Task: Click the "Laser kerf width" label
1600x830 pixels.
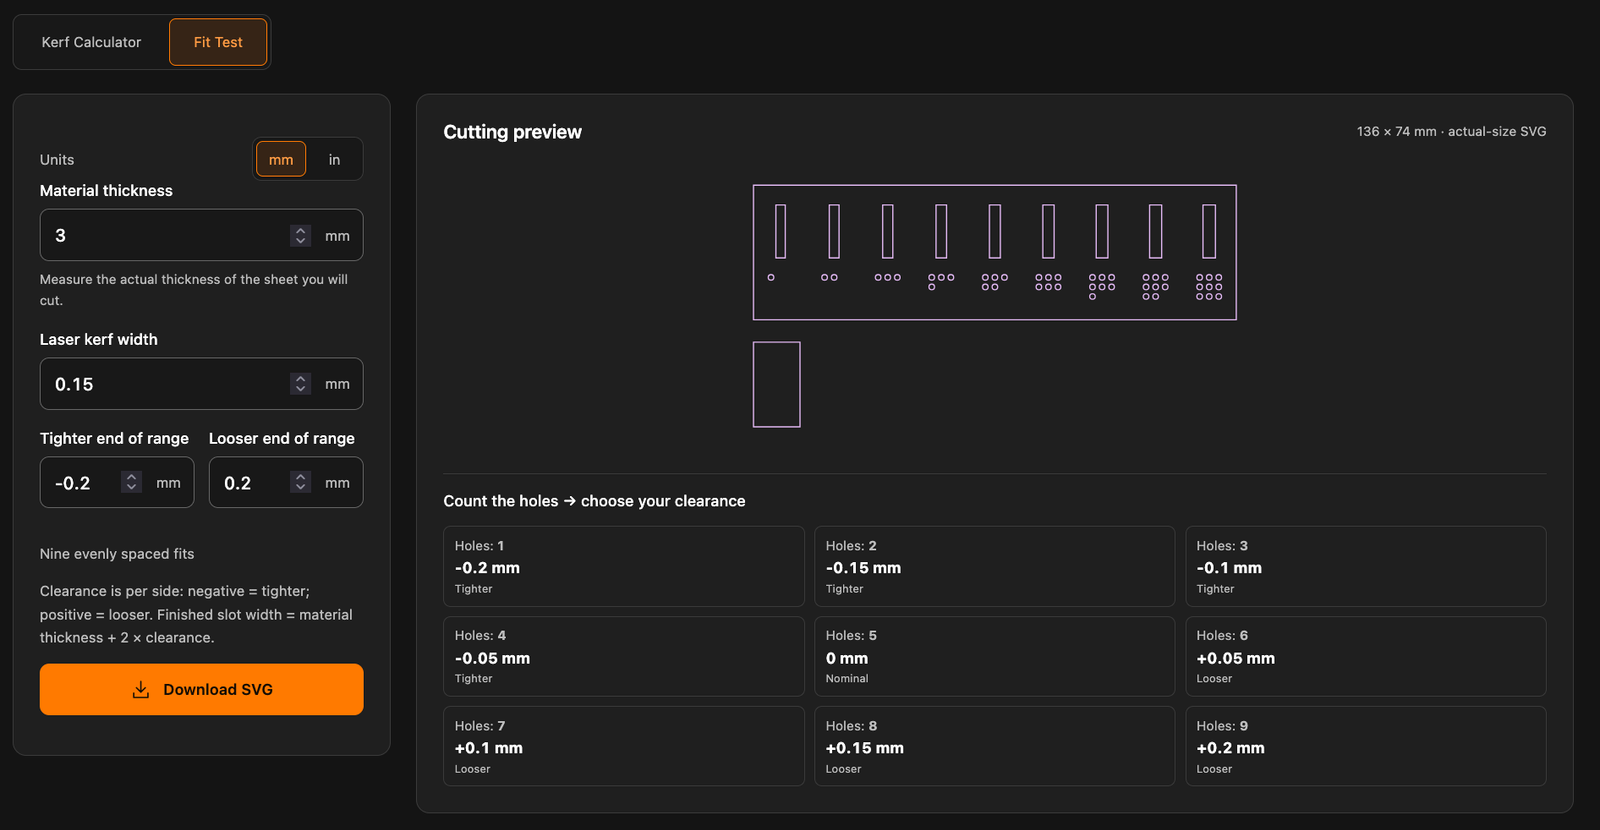Action: pyautogui.click(x=99, y=340)
